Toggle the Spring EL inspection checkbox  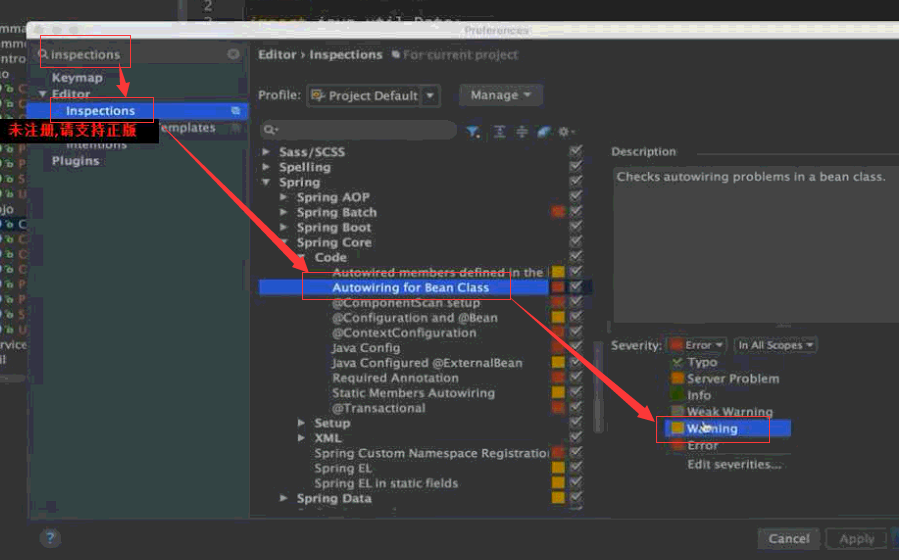coord(576,467)
